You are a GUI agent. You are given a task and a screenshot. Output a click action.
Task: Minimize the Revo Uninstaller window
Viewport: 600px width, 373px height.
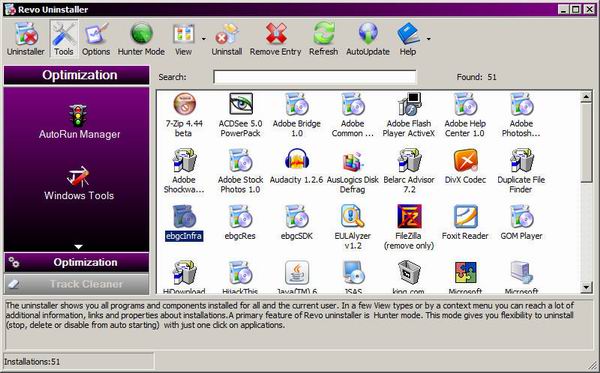562,10
